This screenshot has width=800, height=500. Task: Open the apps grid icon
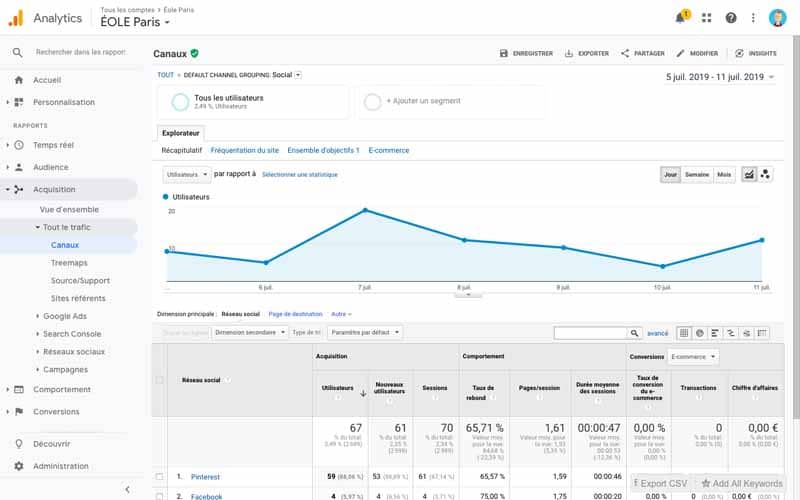pos(706,18)
